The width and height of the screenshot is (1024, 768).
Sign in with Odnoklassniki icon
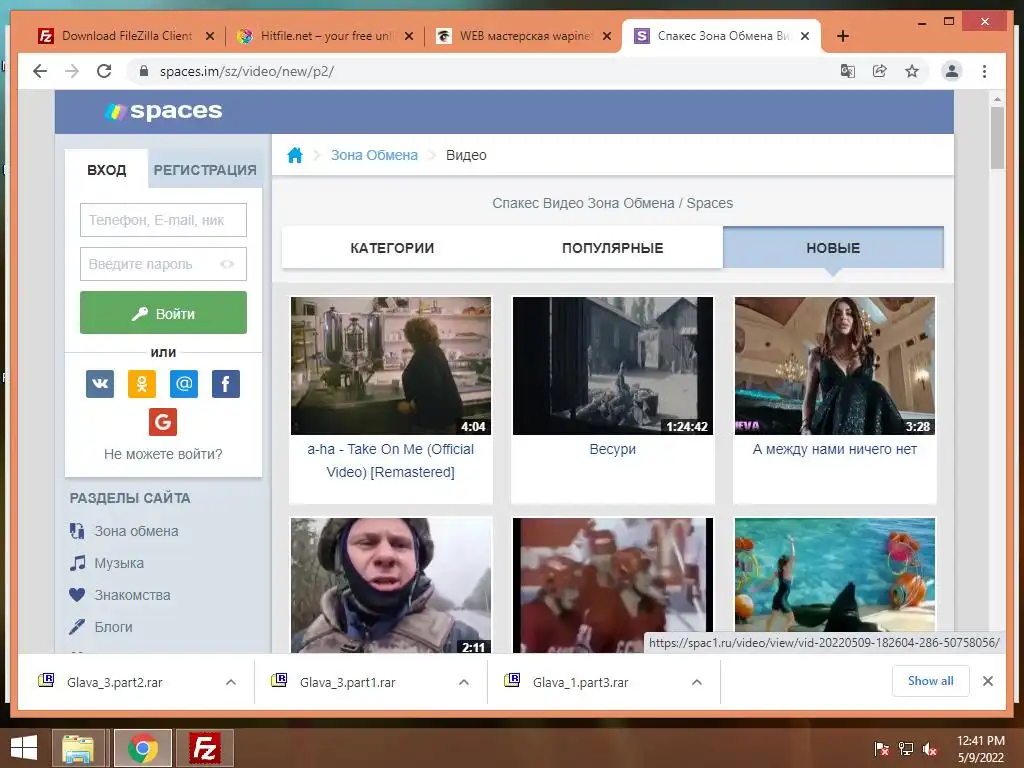coord(142,384)
